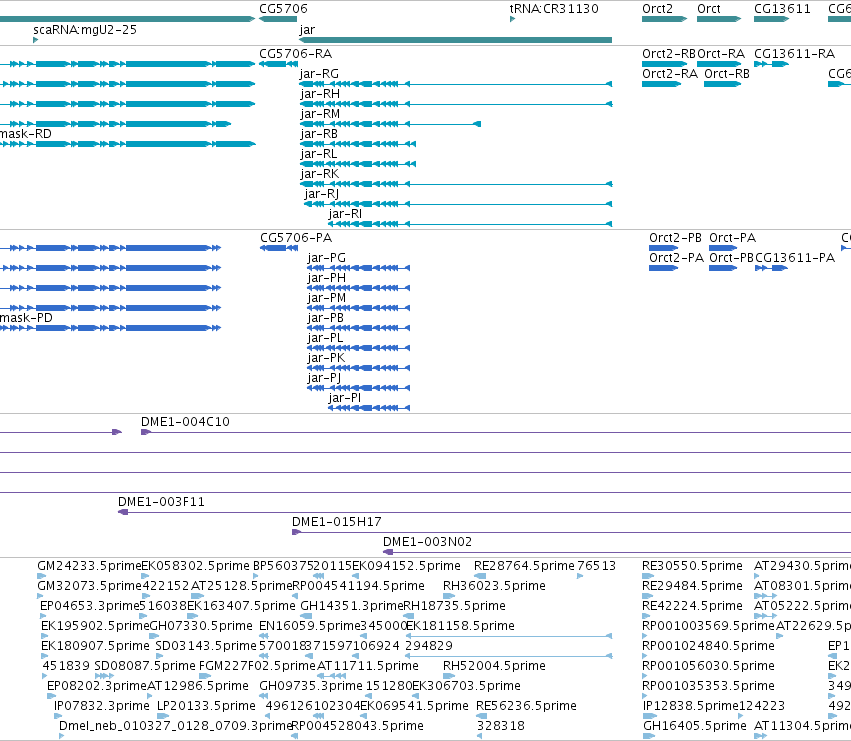Click the Orct2 gene label
The image size is (851, 741).
tap(657, 9)
